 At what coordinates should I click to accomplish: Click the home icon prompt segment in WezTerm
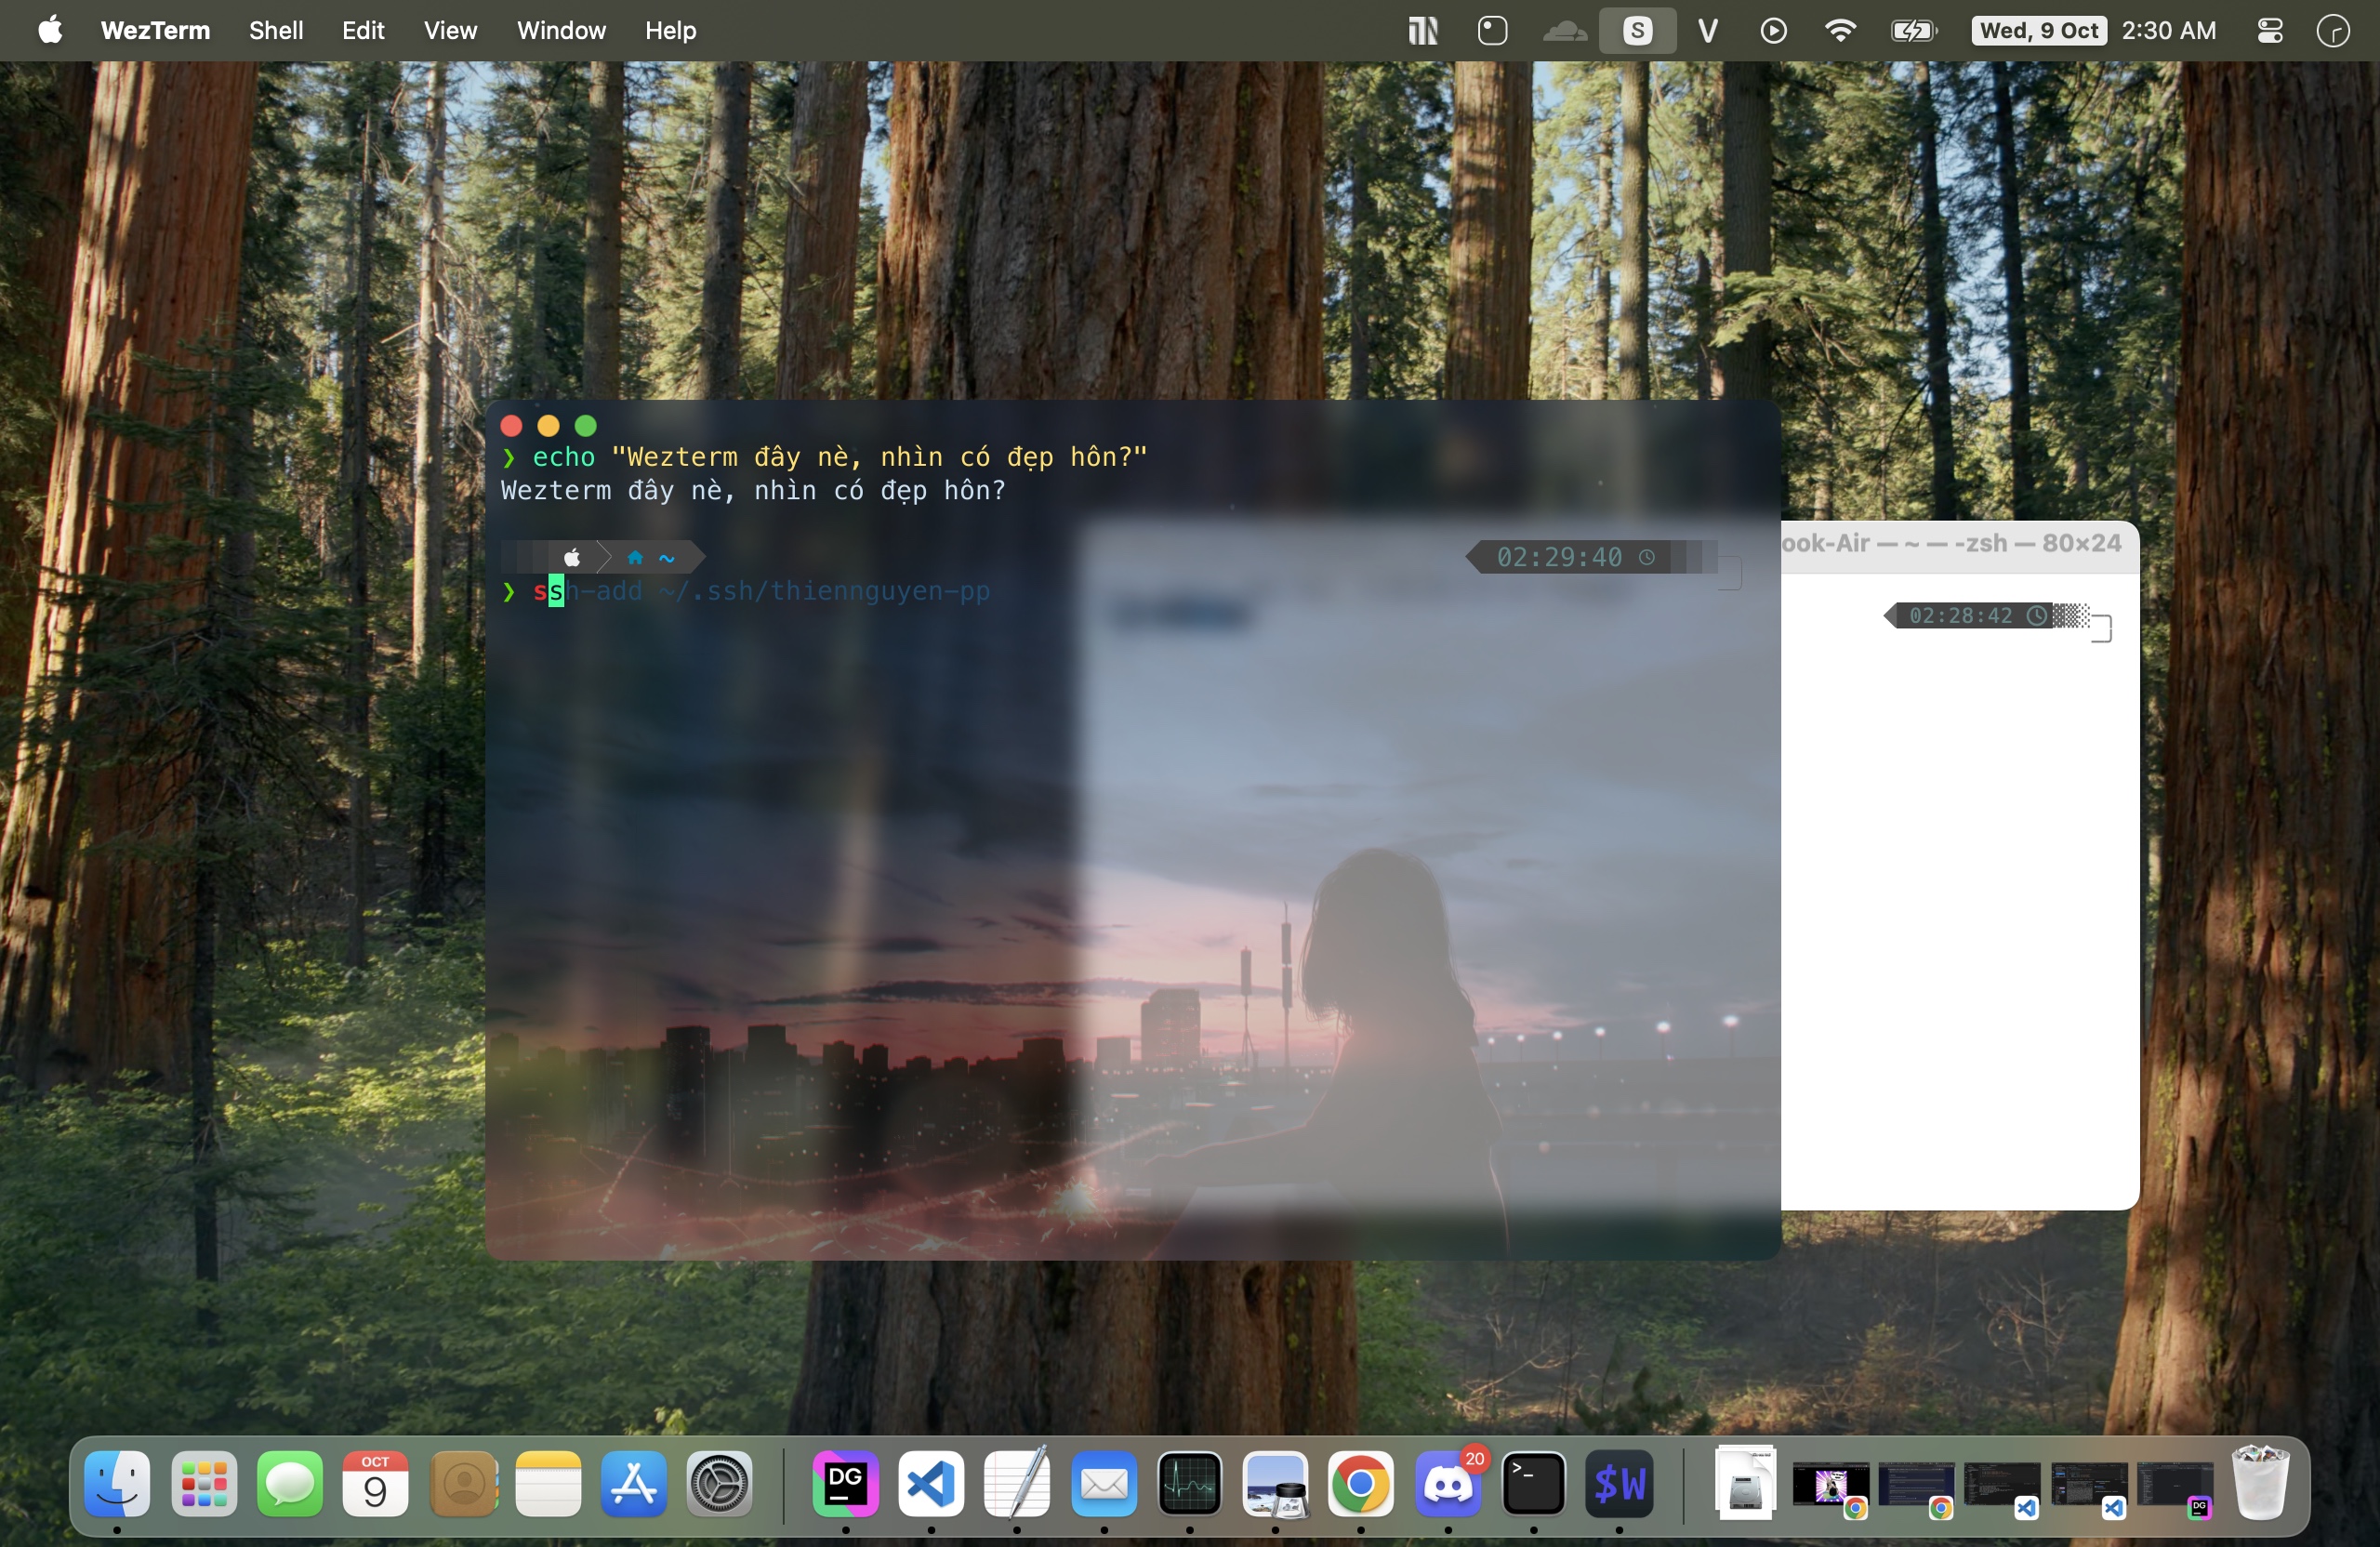[635, 557]
